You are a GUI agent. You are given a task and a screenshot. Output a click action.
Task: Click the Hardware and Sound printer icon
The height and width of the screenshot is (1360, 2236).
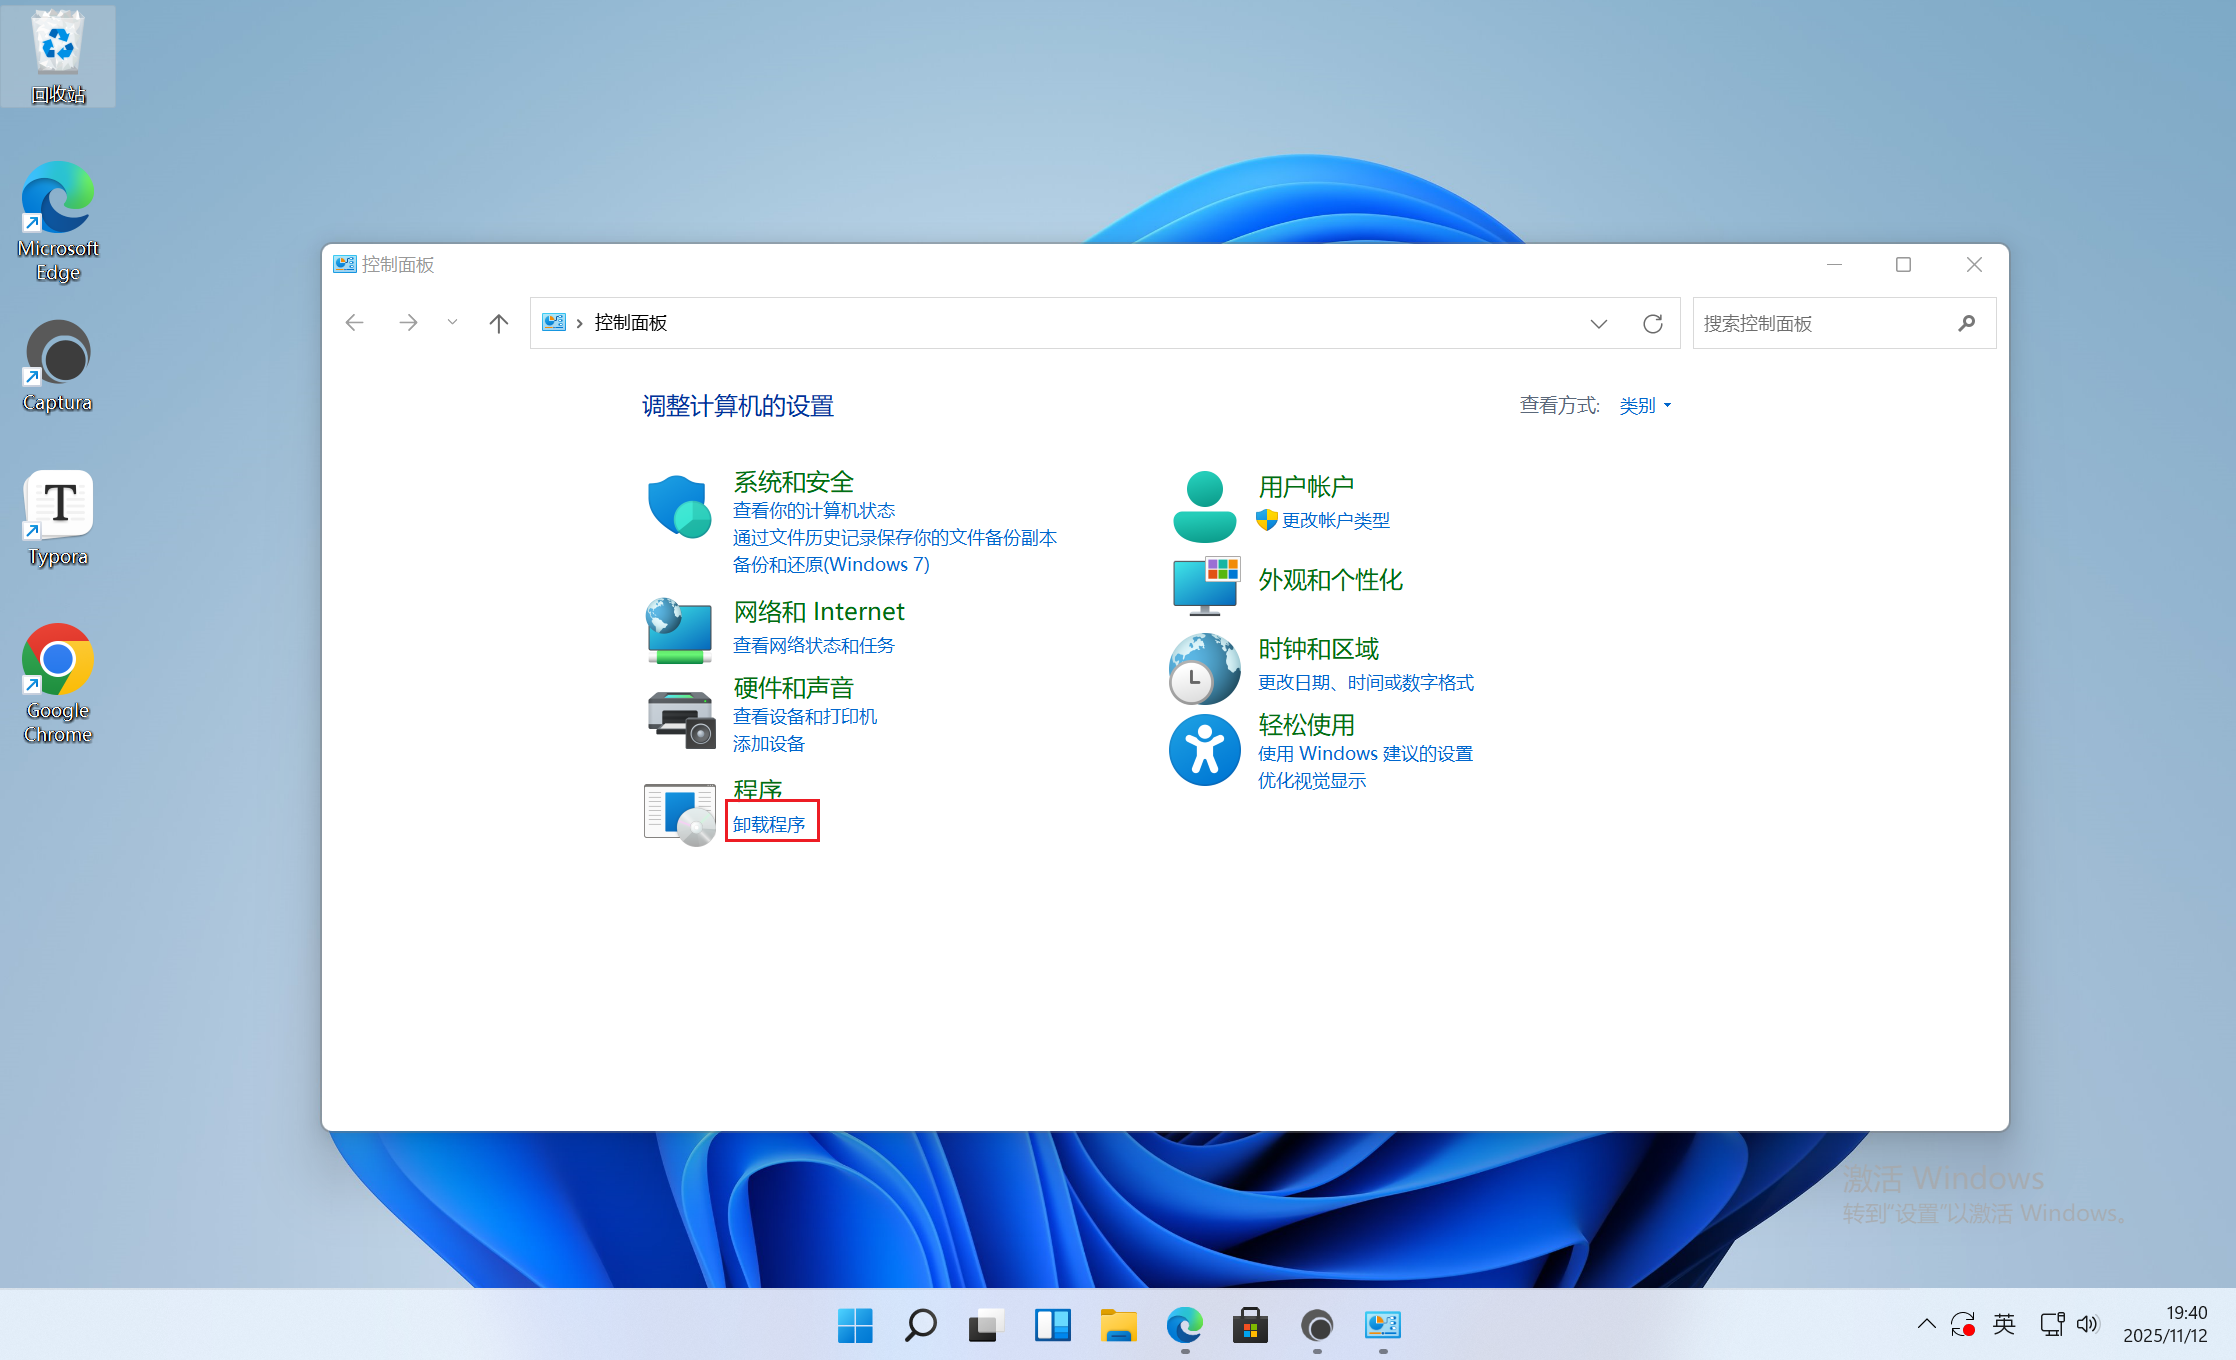[x=680, y=718]
